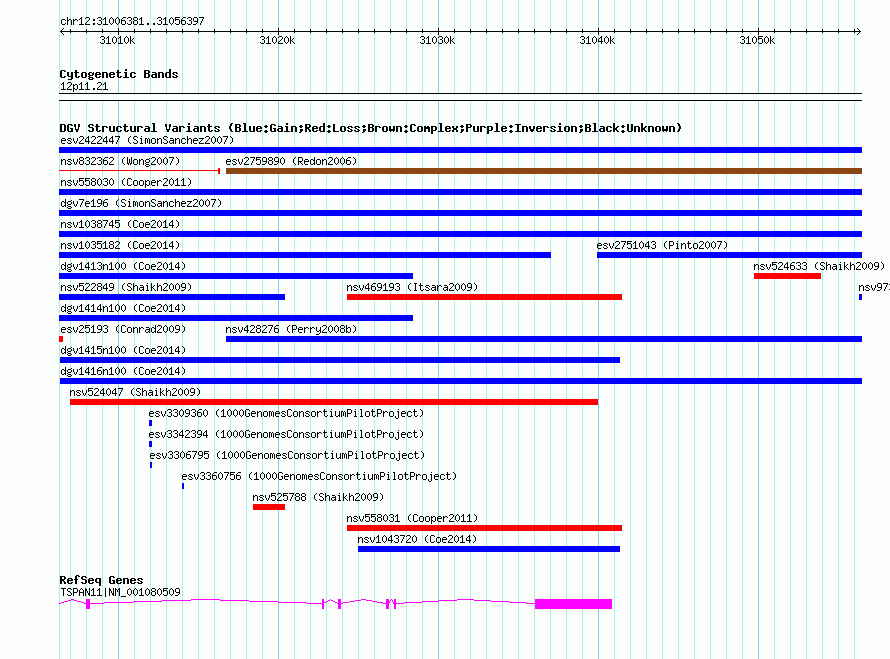Click the first small TSPAN11 exon near 31010k
This screenshot has width=890, height=659.
click(88, 604)
